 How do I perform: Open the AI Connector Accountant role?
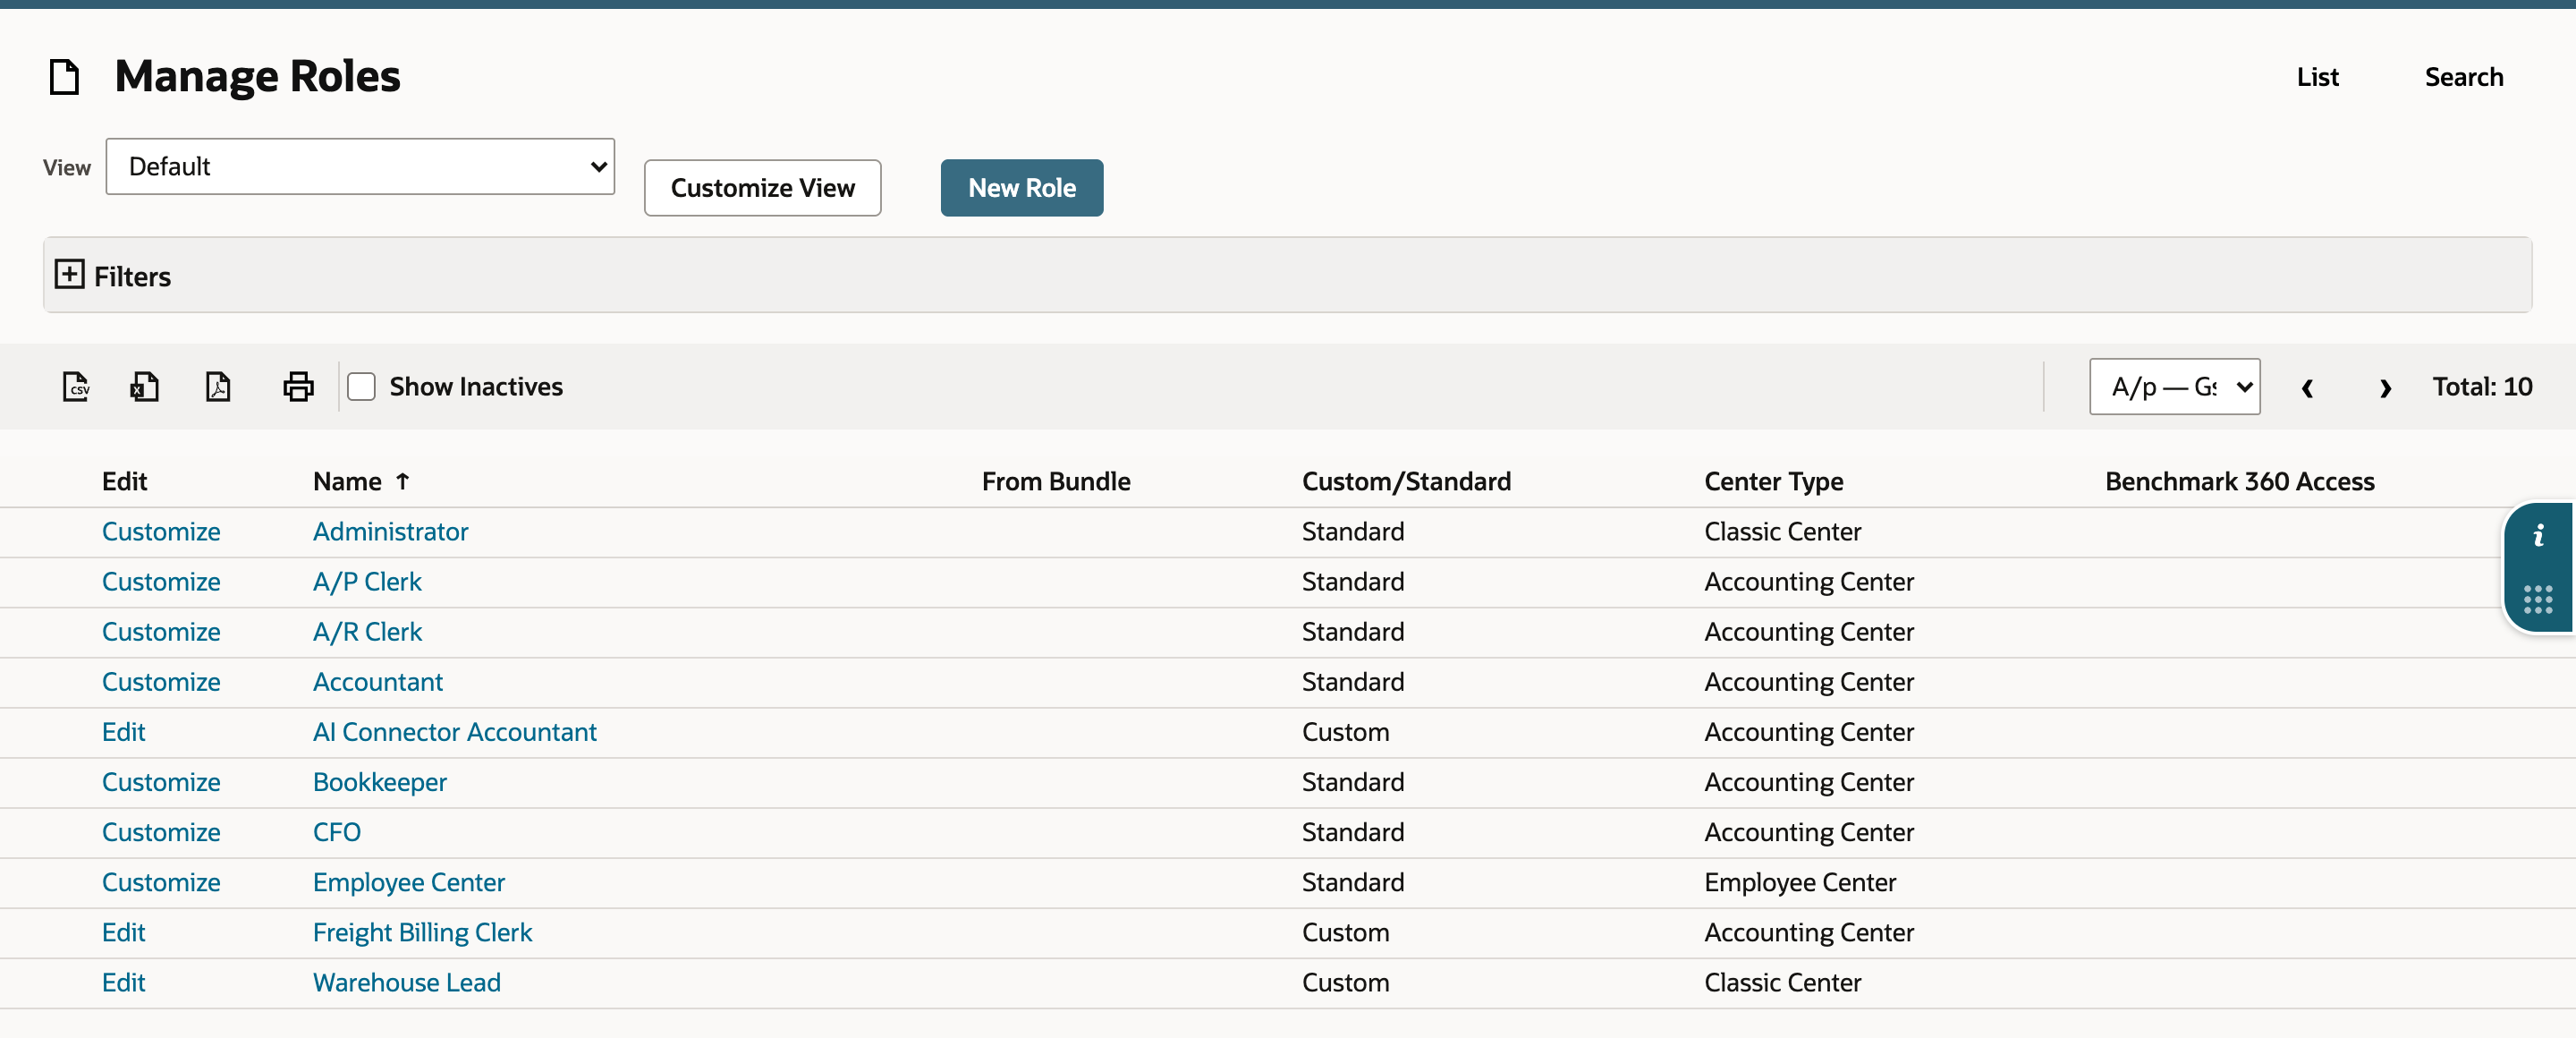coord(454,732)
